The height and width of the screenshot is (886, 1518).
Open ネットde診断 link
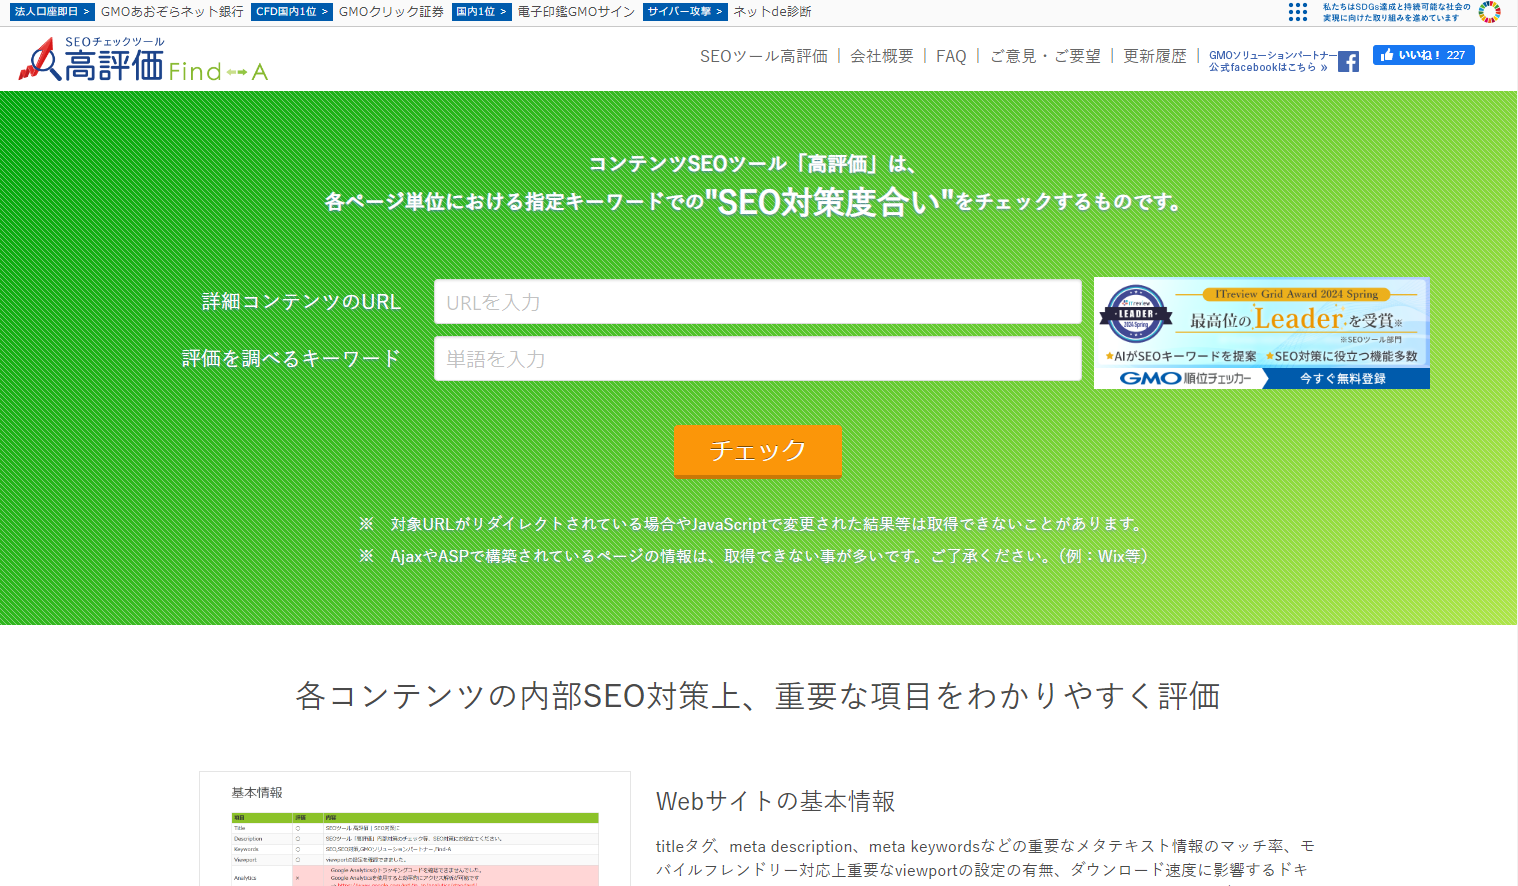(772, 12)
